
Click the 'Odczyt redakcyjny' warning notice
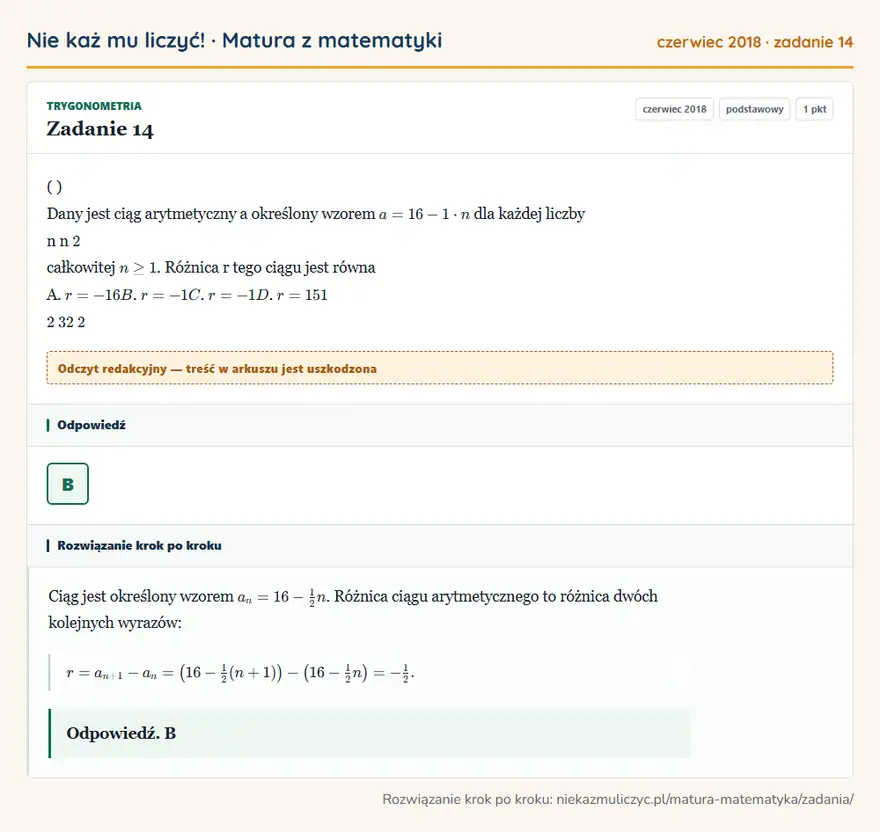439,368
